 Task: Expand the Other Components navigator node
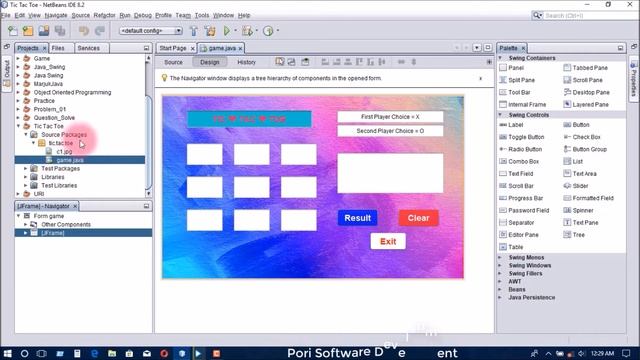(26, 224)
